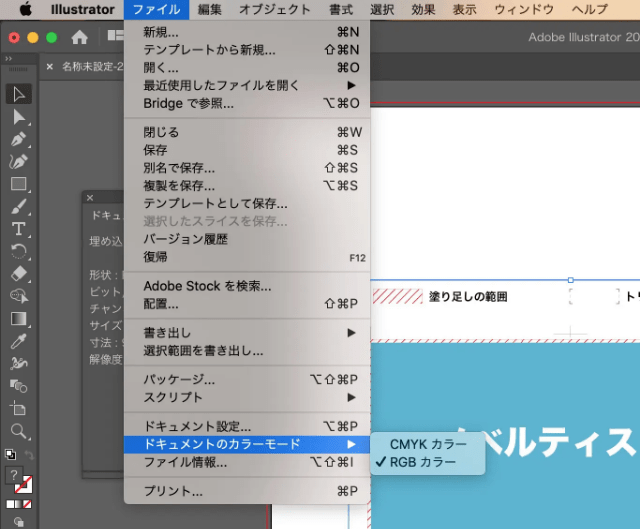Select the Pen tool
This screenshot has width=640, height=529.
tap(18, 139)
